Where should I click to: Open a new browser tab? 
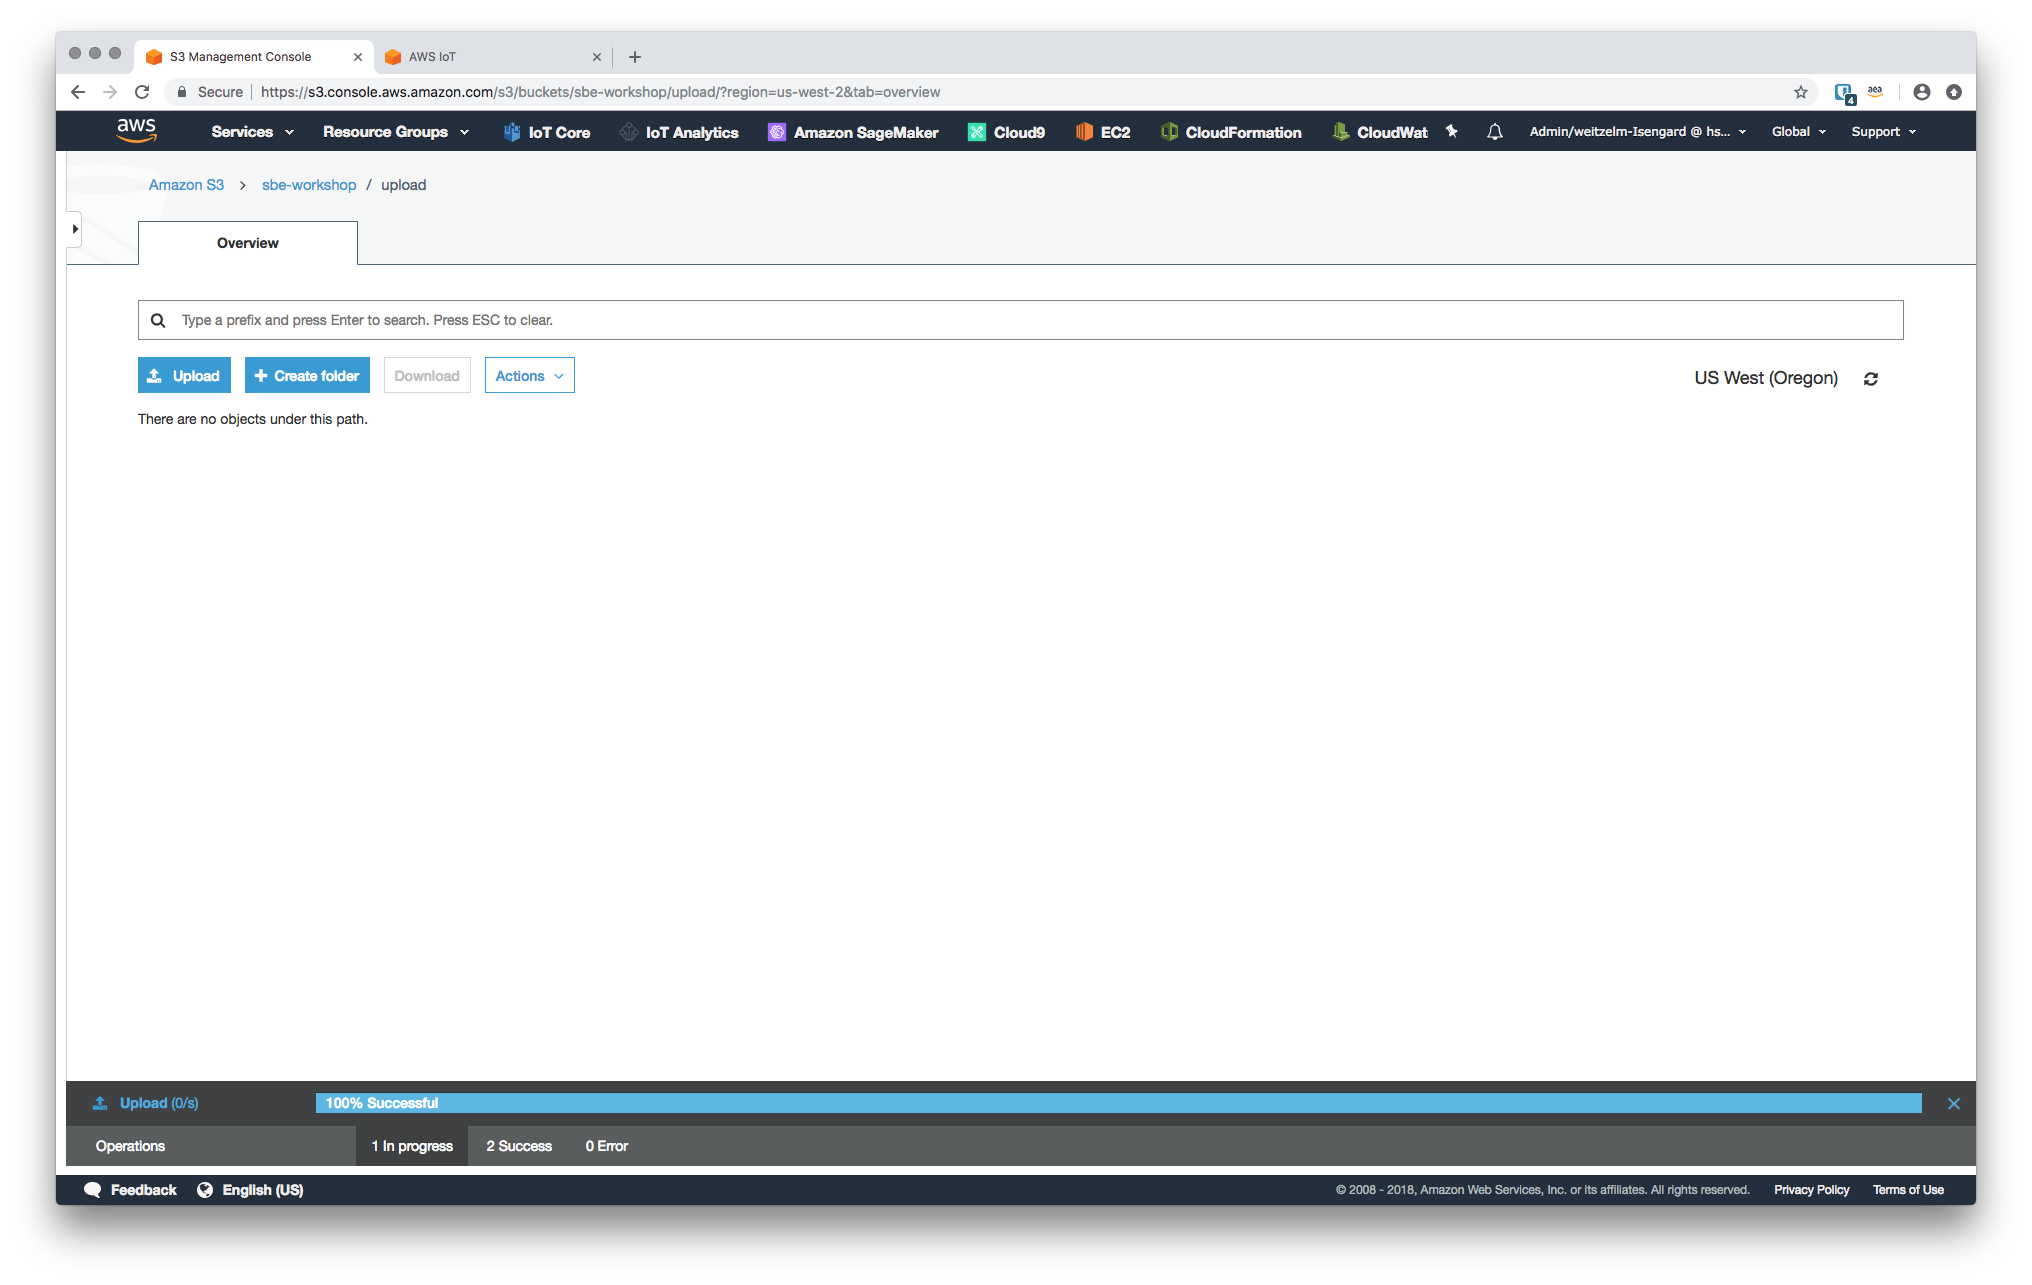click(635, 57)
